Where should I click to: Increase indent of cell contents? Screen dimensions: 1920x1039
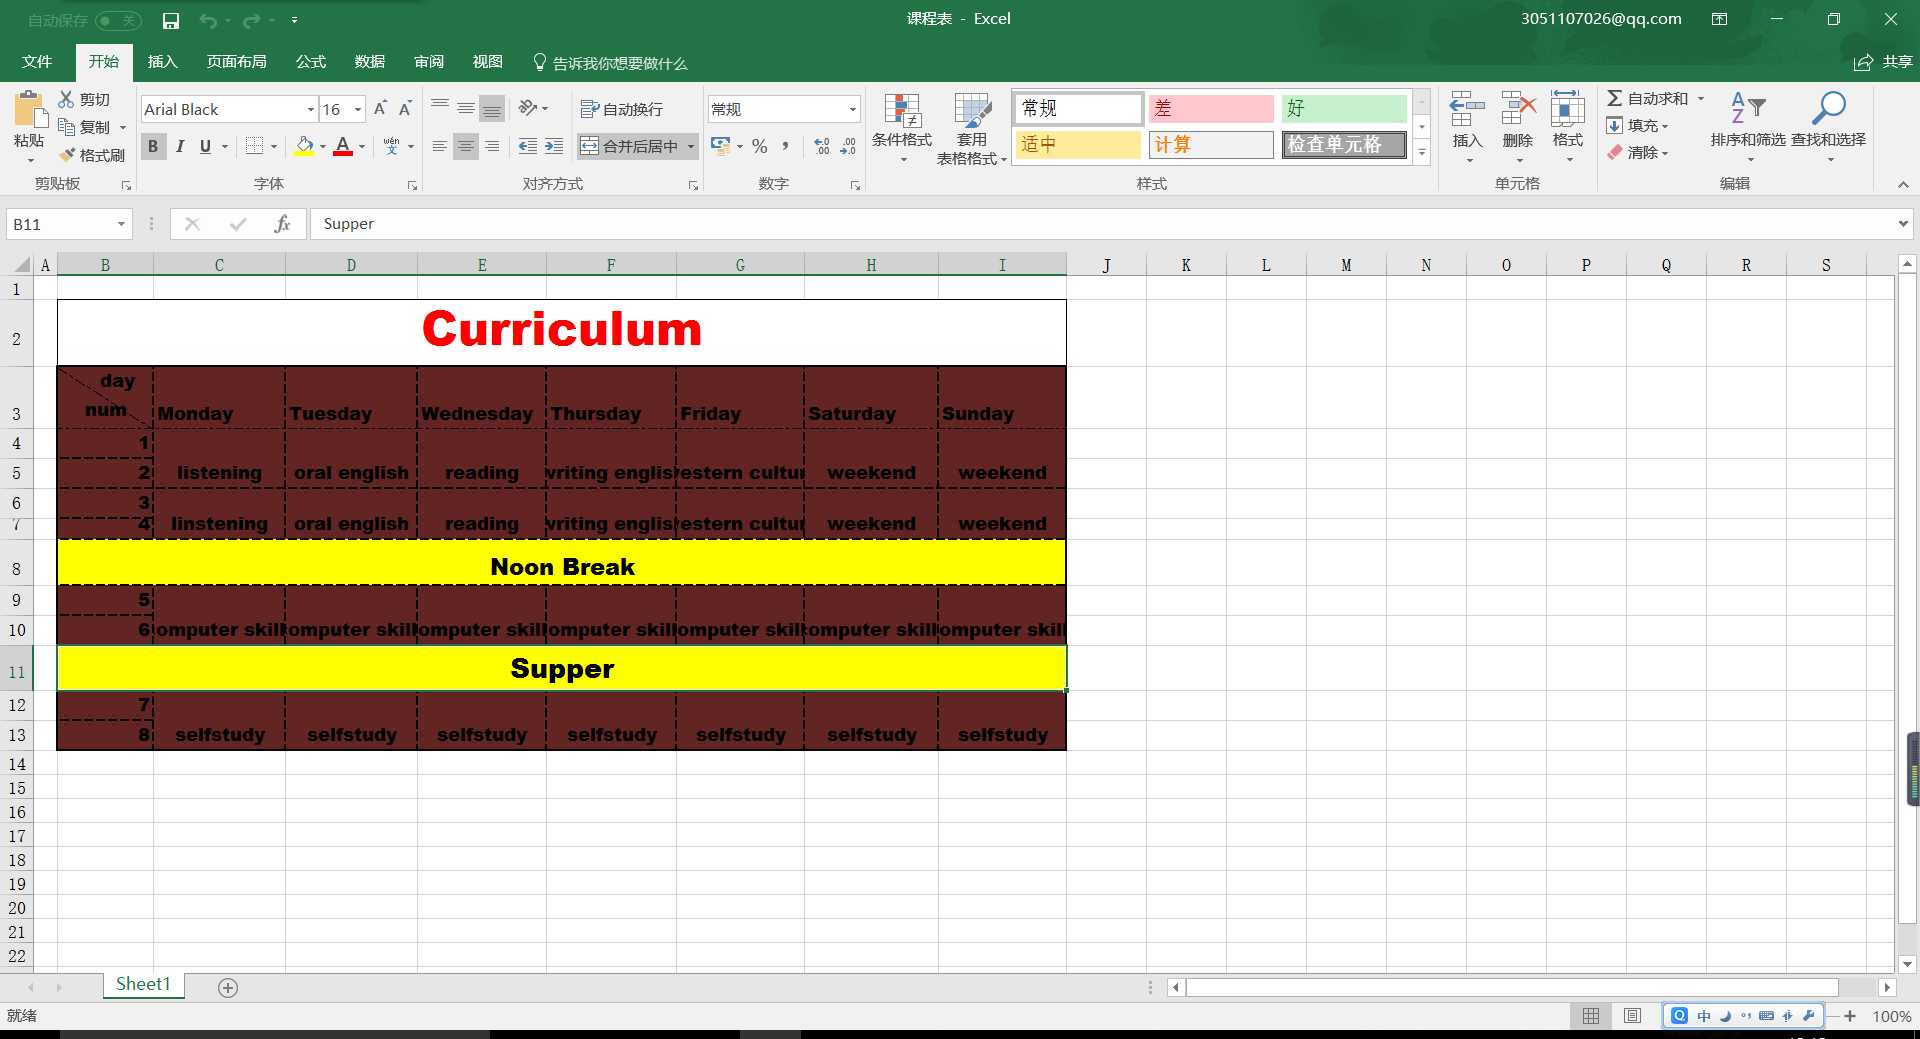(x=554, y=146)
